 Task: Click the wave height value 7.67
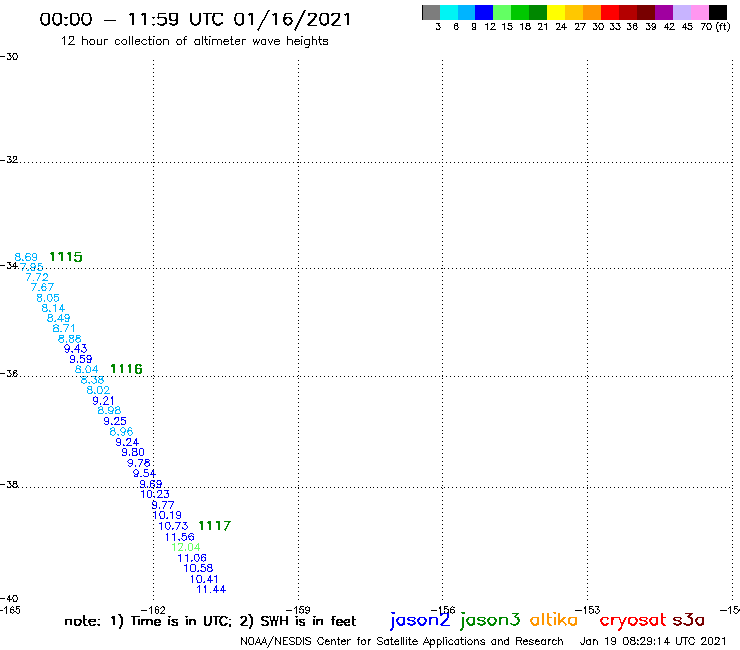pos(42,287)
